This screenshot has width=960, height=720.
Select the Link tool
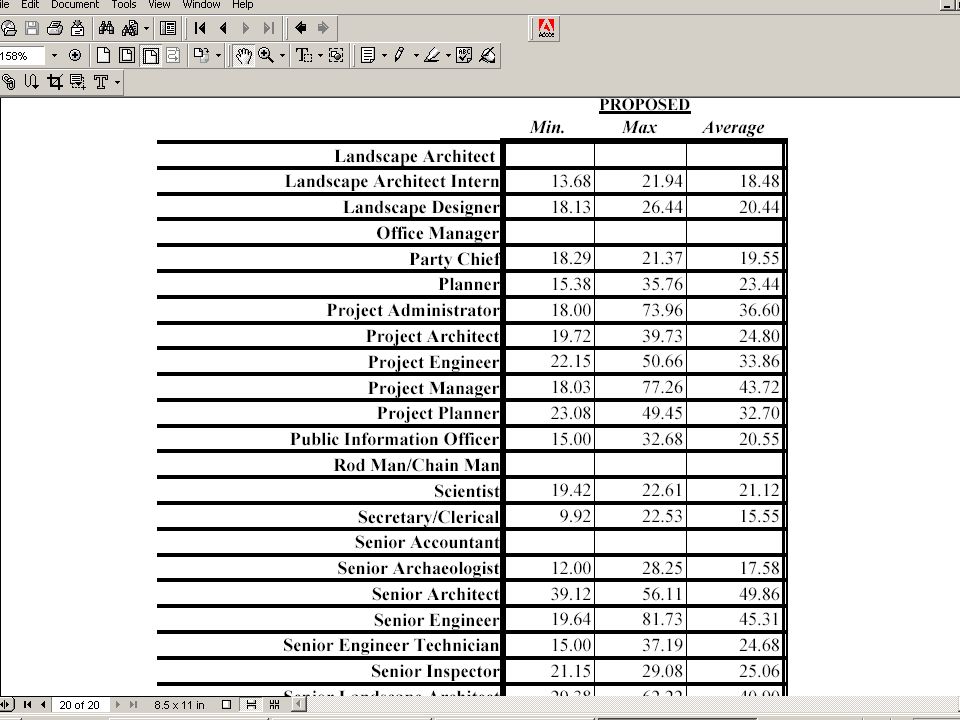click(9, 82)
